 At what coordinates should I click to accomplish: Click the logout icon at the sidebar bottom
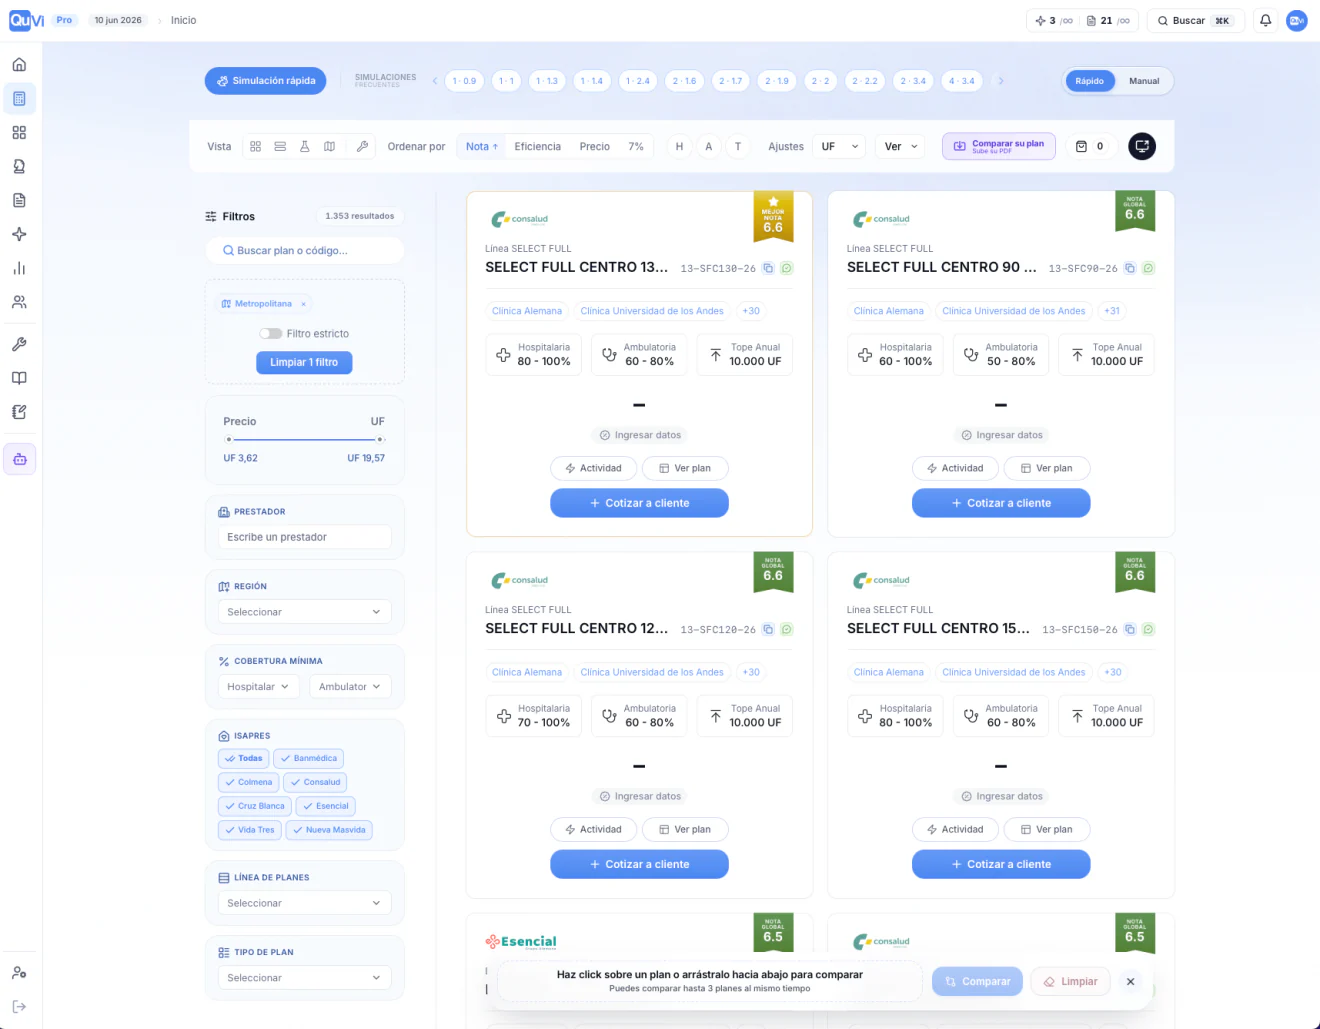click(19, 1007)
